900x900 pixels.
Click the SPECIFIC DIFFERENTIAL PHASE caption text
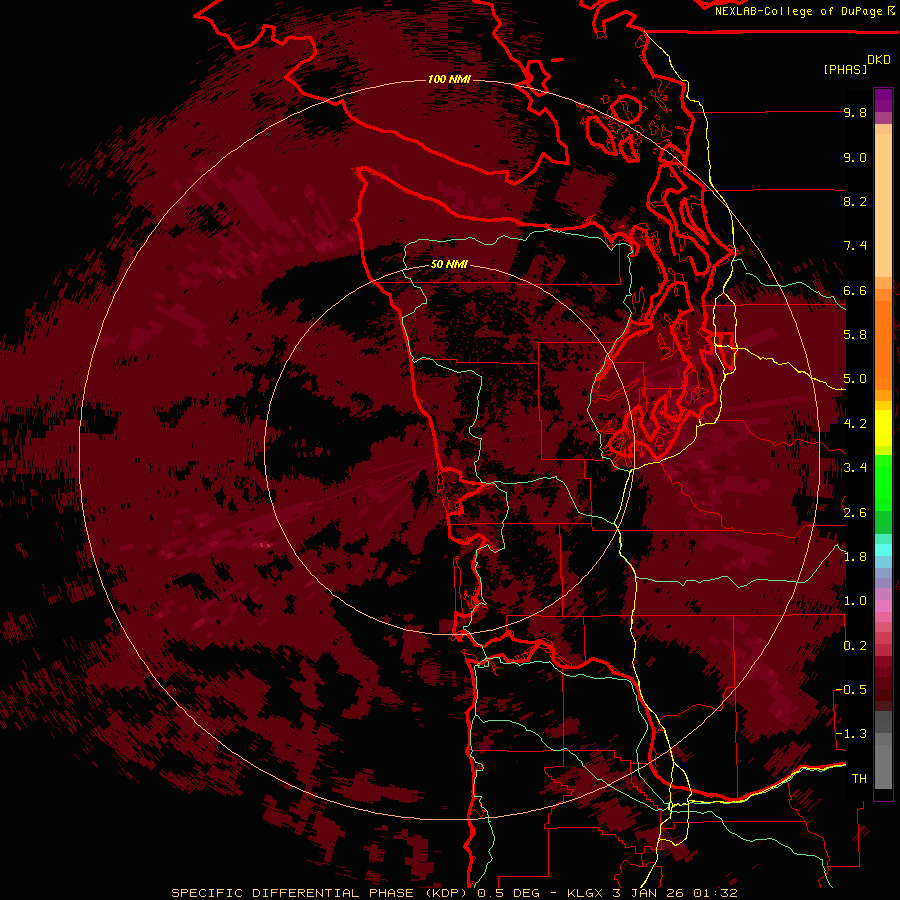(293, 893)
